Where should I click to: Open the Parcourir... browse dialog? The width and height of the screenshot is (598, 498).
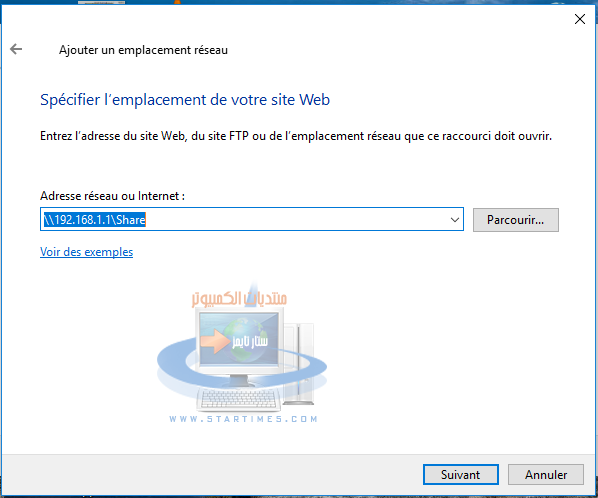coord(516,220)
